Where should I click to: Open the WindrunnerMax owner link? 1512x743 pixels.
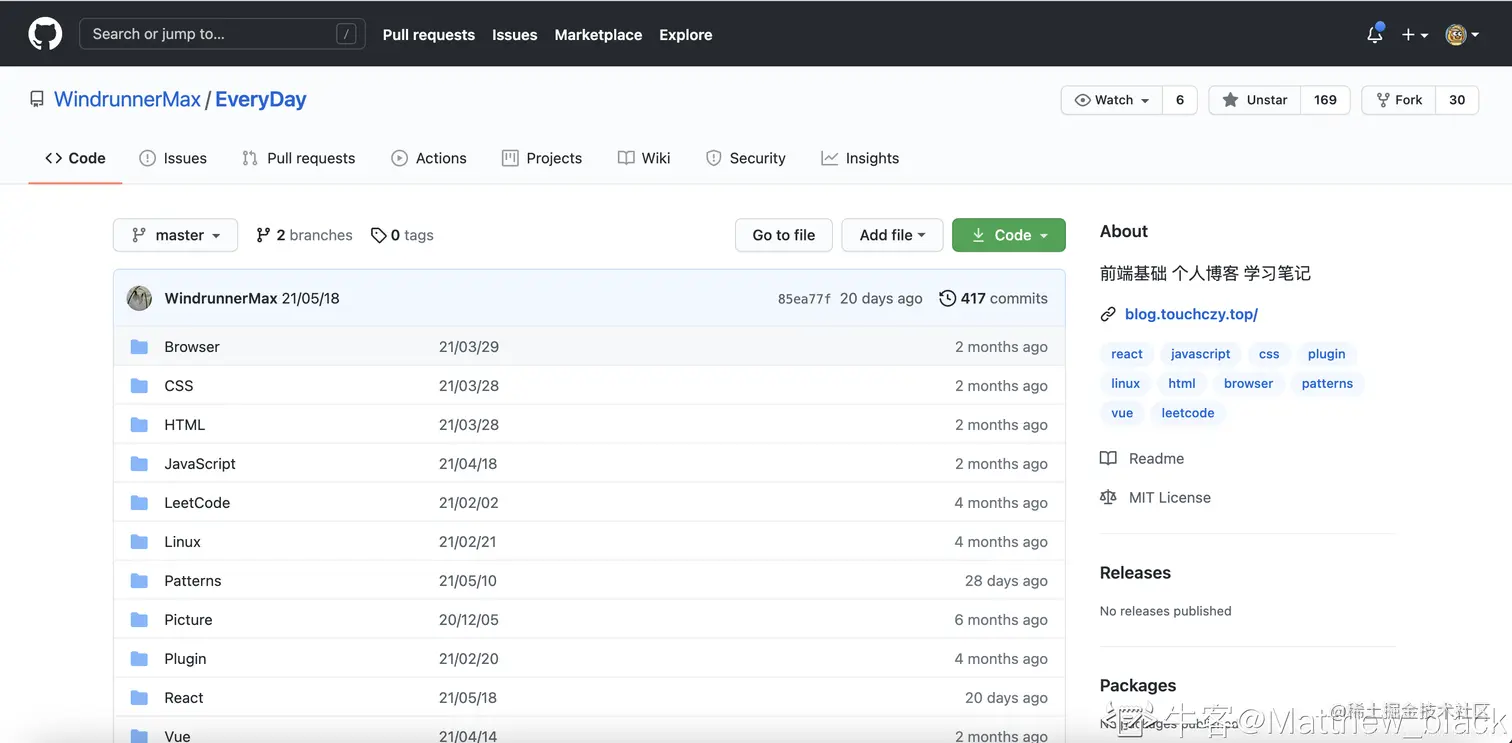pos(128,99)
